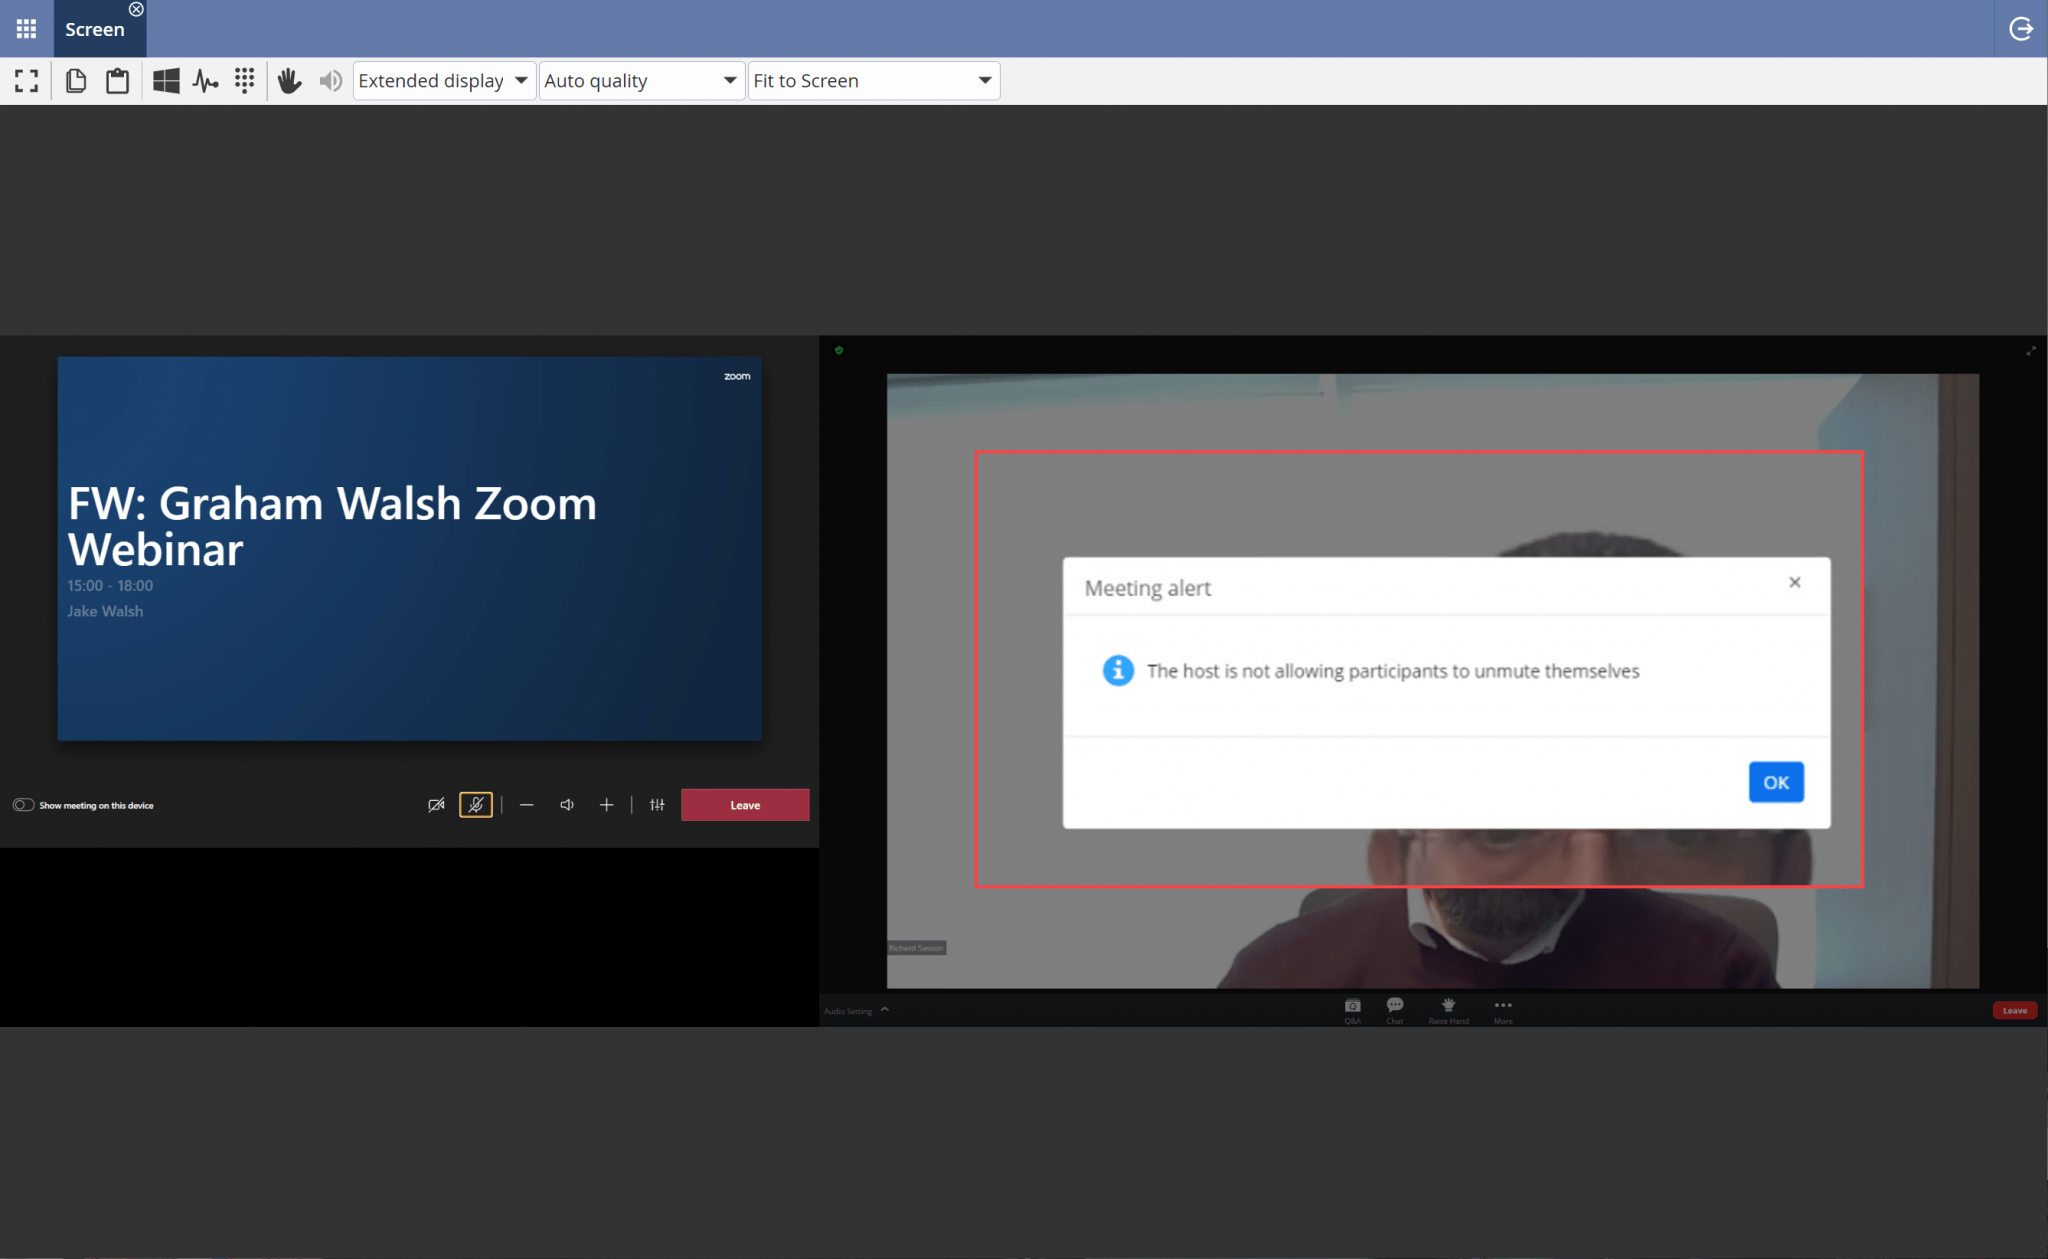Click the FW: Graham Walsh Zoom Webinar title
Image resolution: width=2048 pixels, height=1259 pixels.
pyautogui.click(x=332, y=526)
